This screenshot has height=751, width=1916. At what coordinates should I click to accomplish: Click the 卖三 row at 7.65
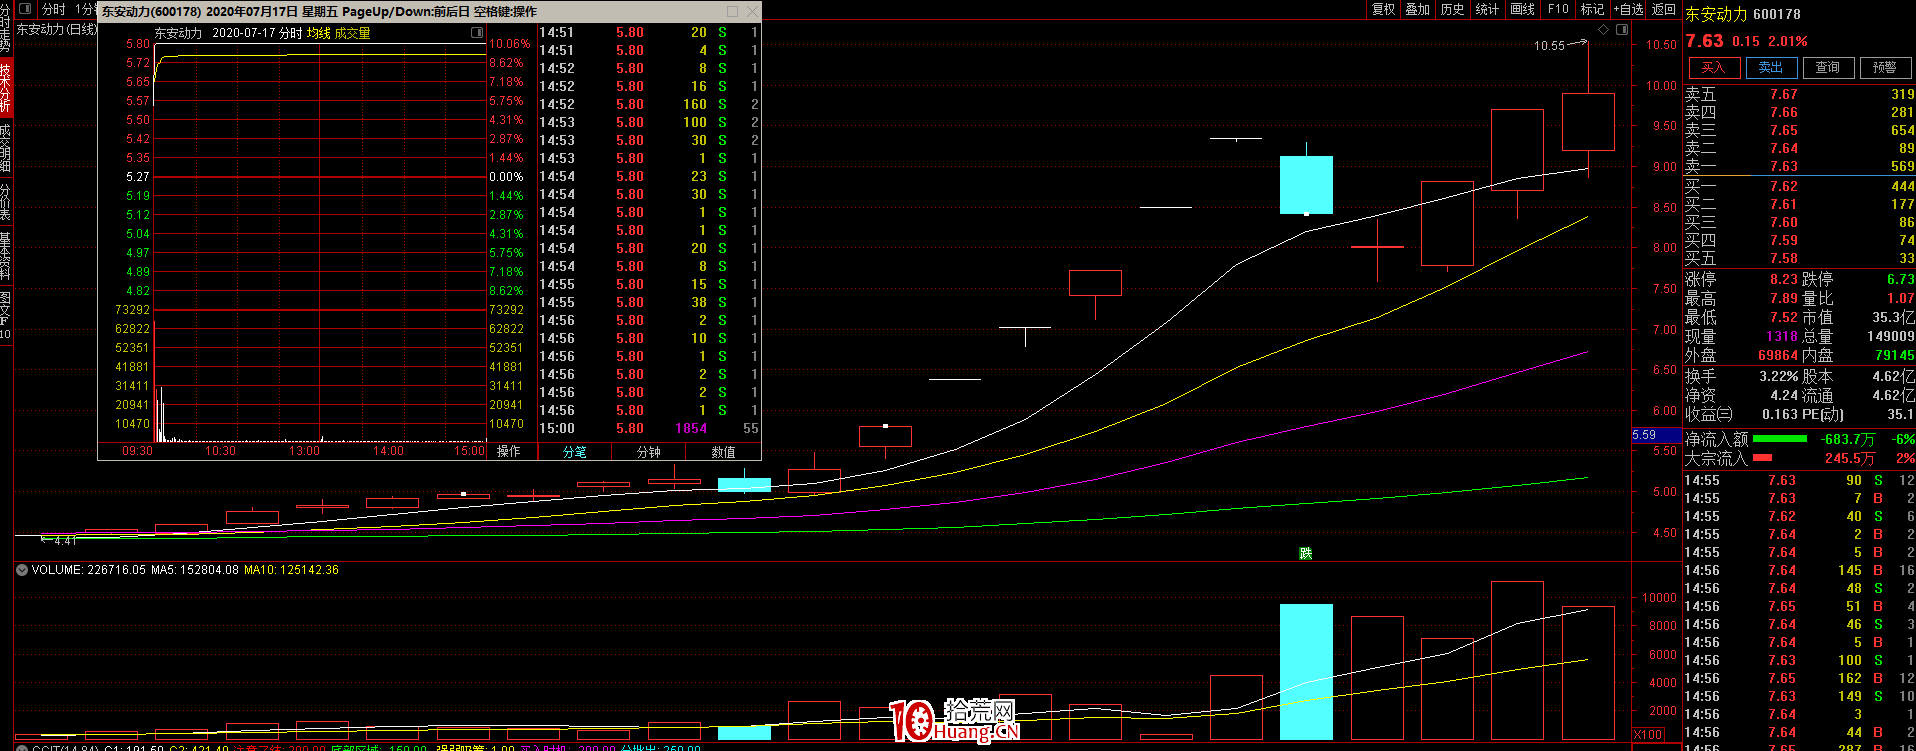(x=1799, y=131)
